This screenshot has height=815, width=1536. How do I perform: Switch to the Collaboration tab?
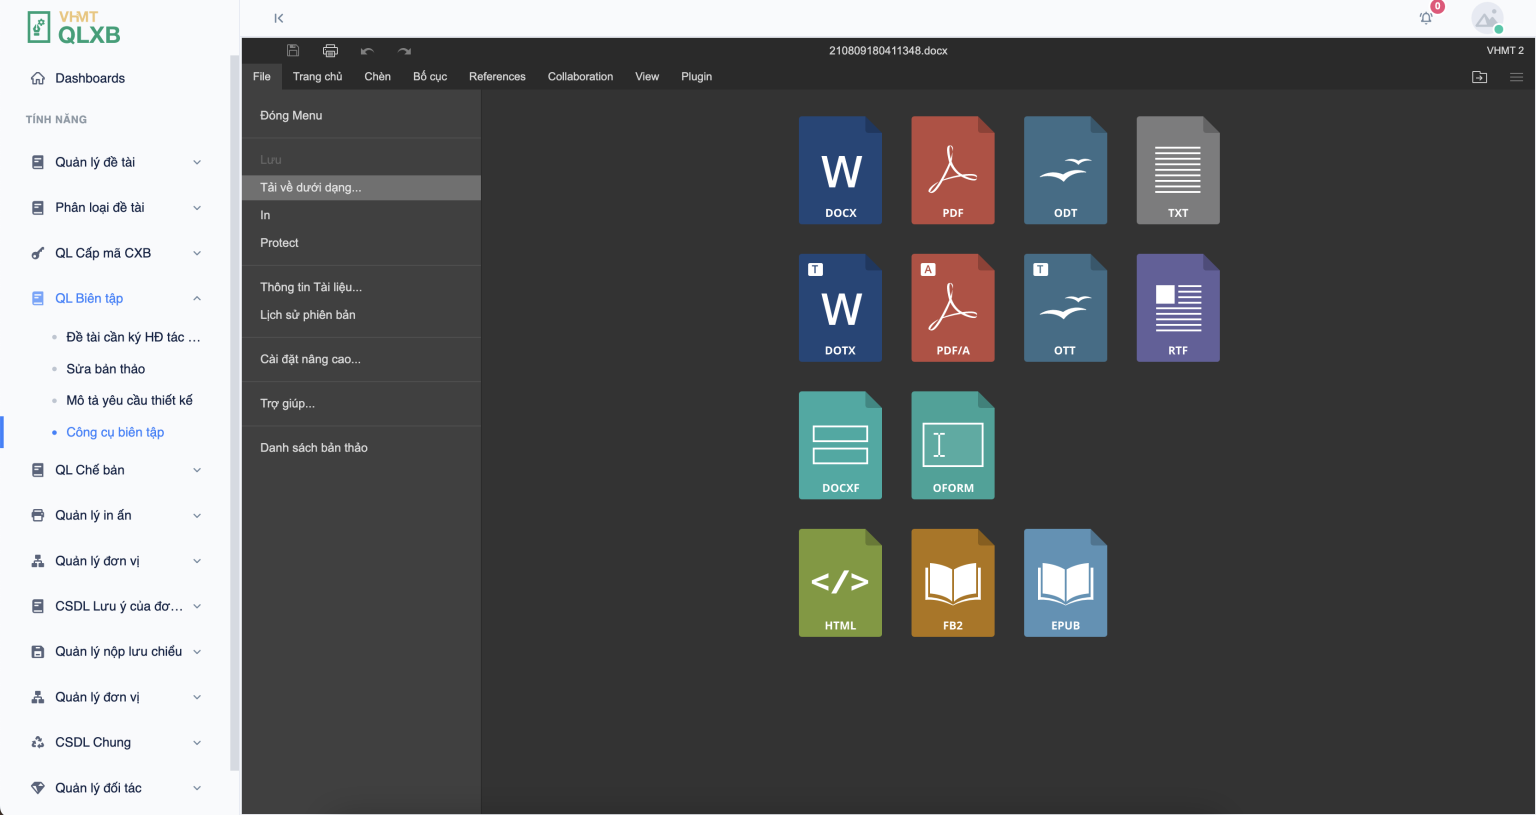coord(580,77)
